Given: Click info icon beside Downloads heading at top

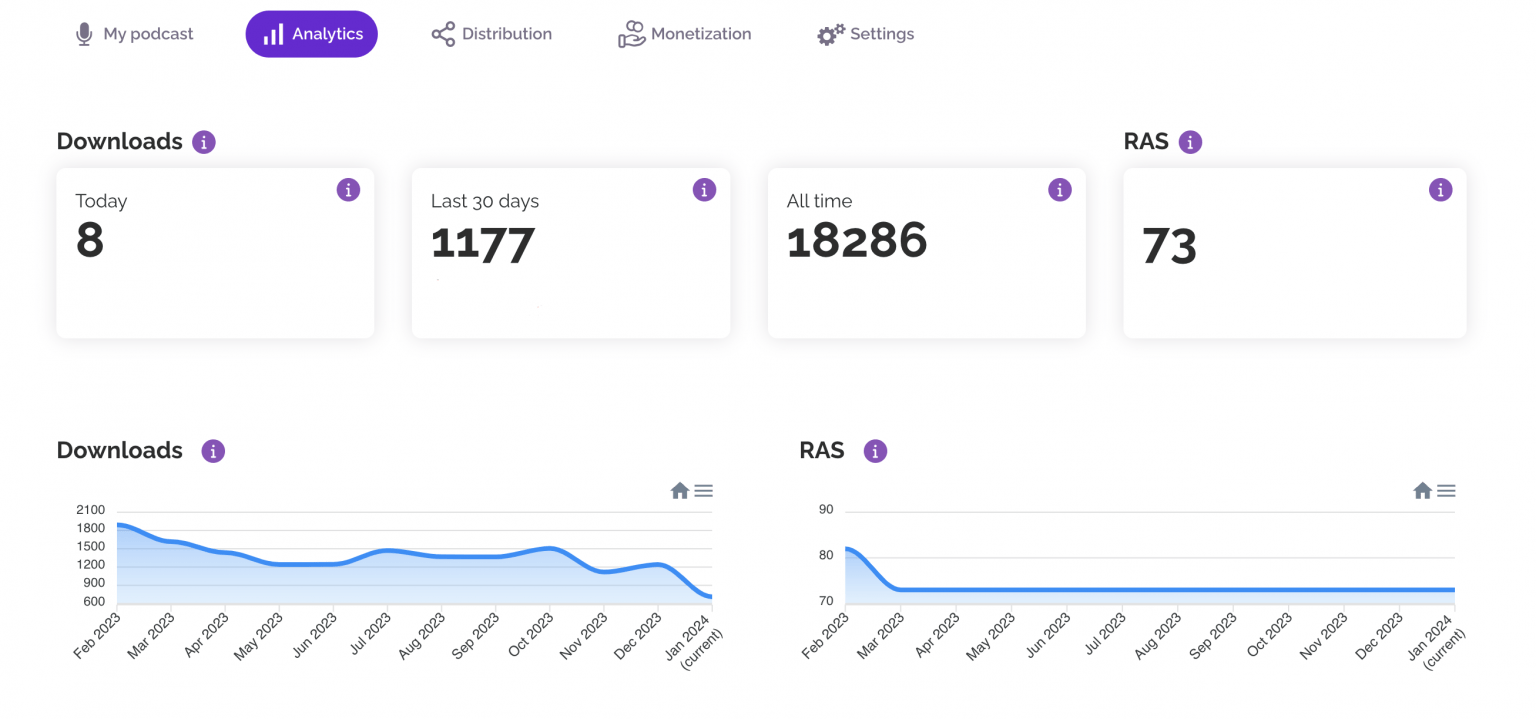Looking at the screenshot, I should coord(204,142).
